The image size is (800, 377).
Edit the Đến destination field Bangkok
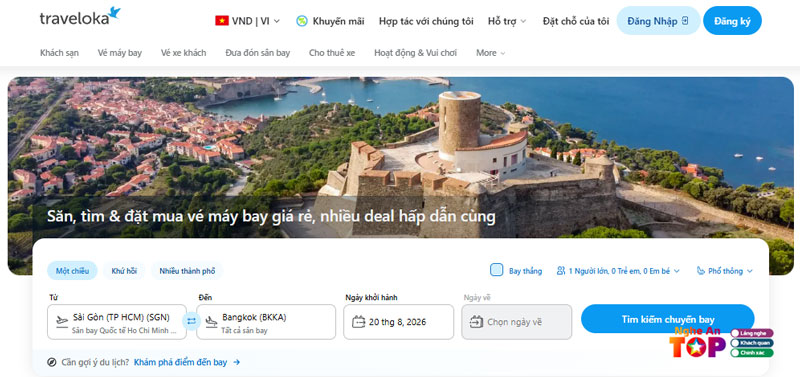pyautogui.click(x=266, y=322)
